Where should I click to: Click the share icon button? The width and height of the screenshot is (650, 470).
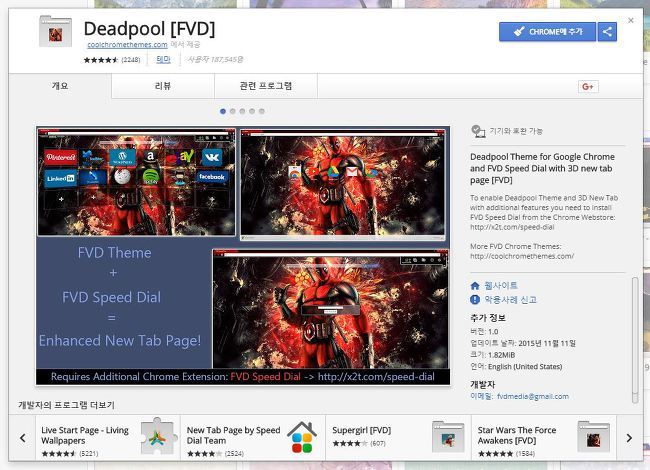pos(607,32)
